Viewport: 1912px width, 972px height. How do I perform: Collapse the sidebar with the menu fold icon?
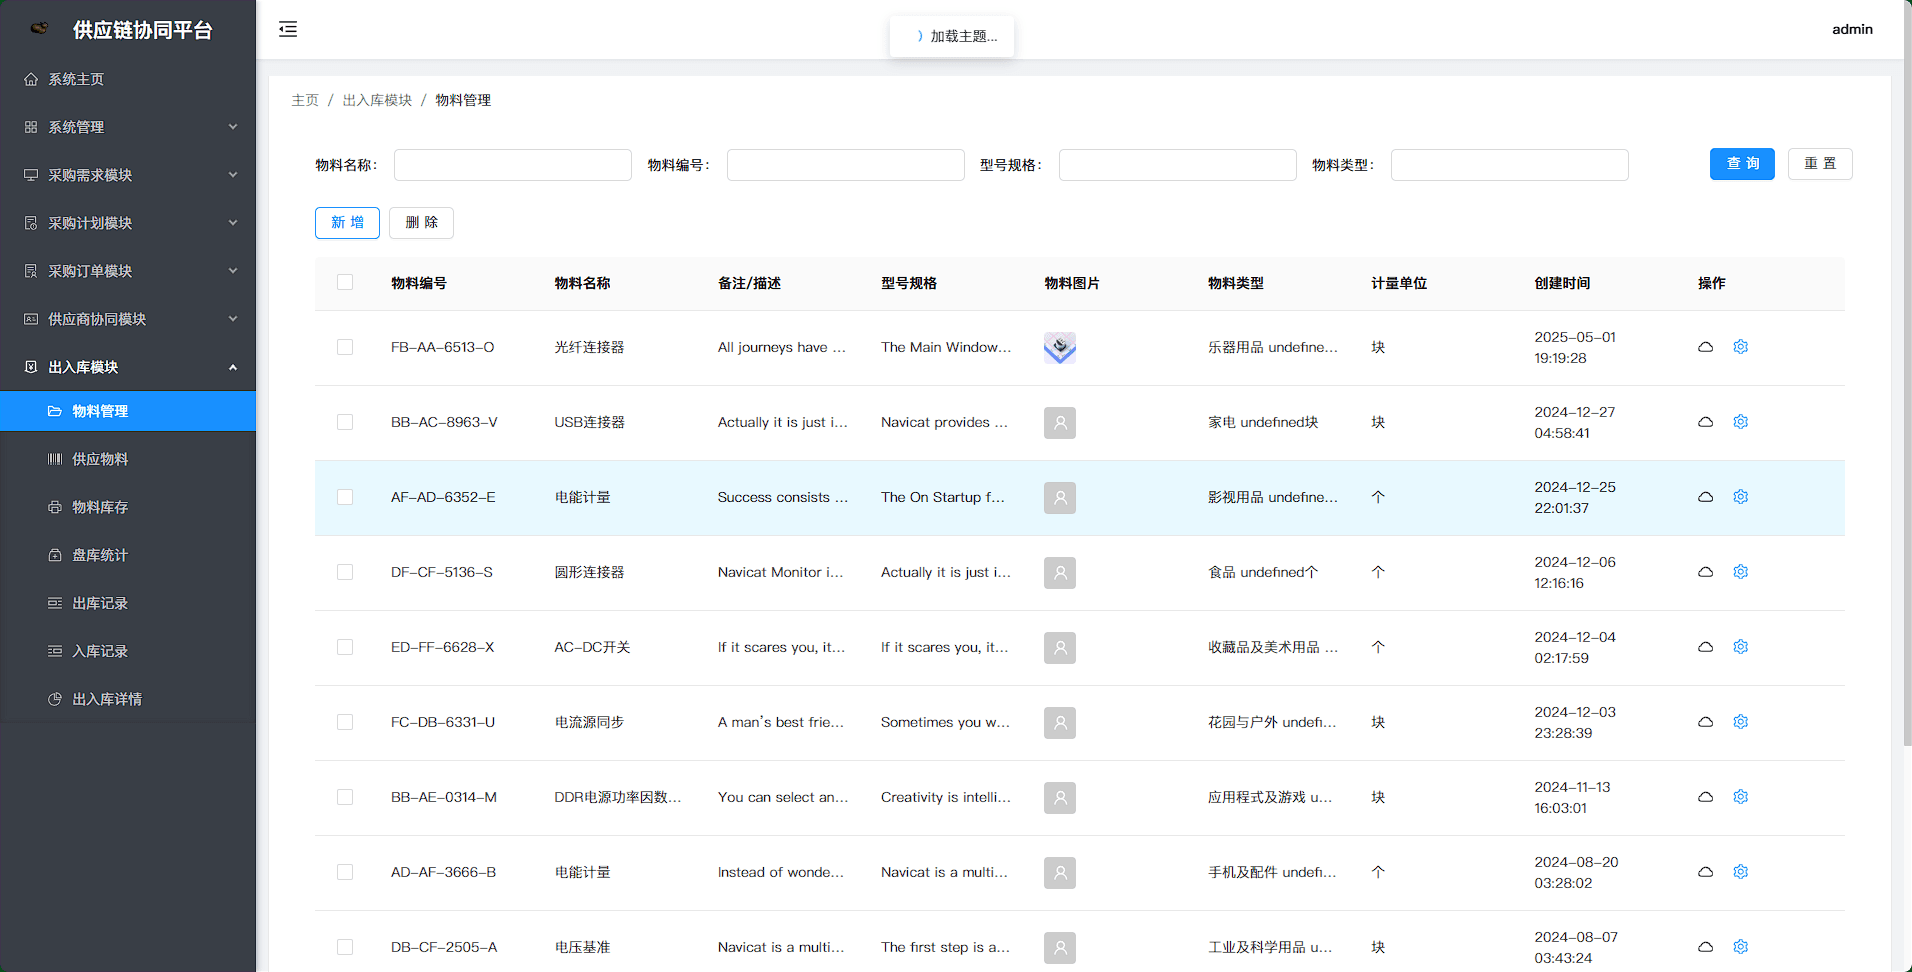pyautogui.click(x=288, y=29)
